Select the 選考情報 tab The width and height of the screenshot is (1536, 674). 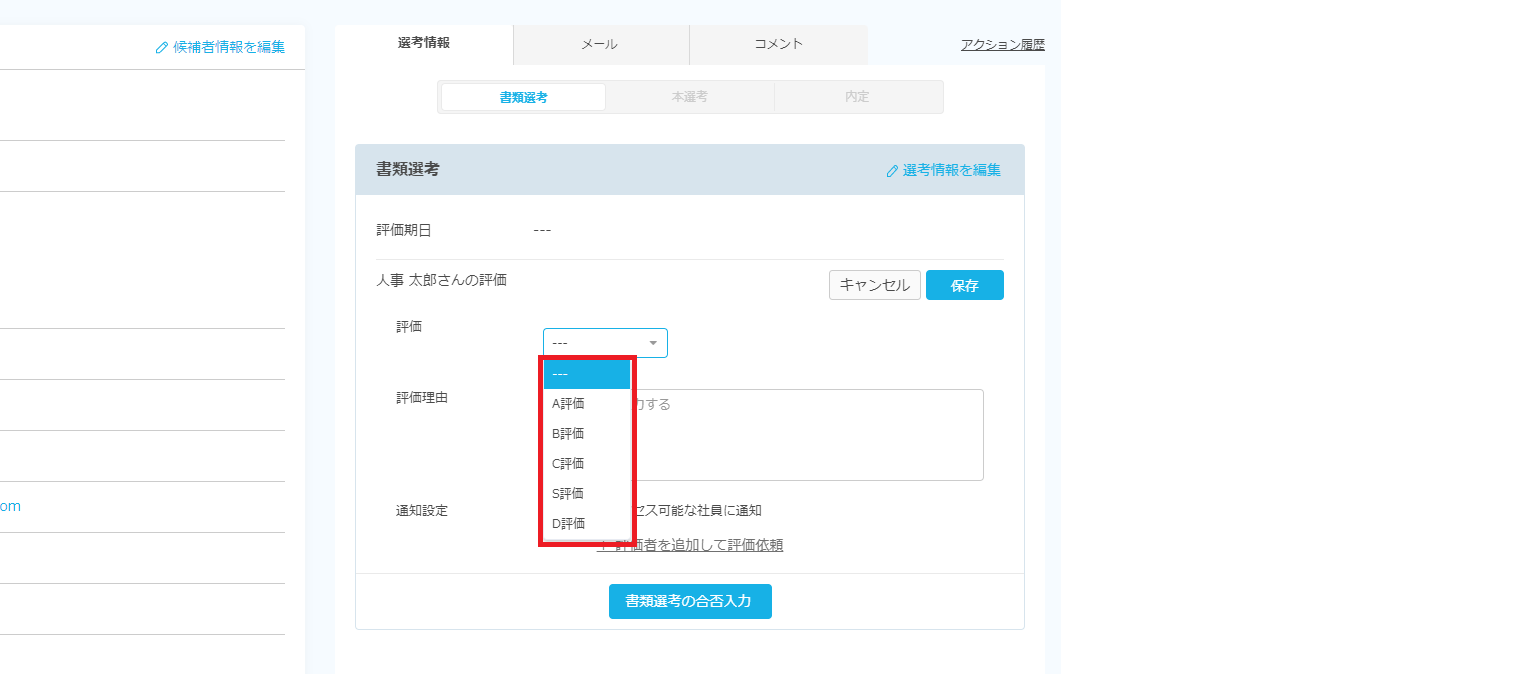click(x=424, y=43)
